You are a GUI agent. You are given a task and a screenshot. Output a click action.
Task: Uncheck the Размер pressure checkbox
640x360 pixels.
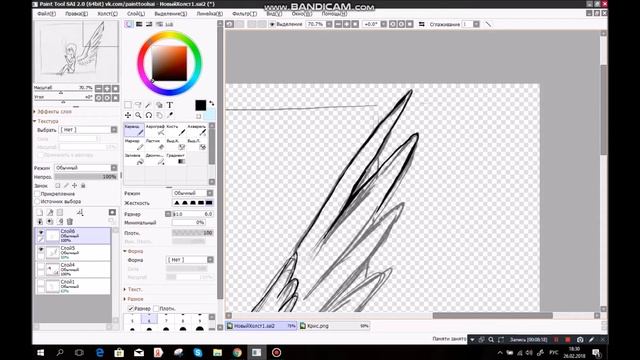pos(131,309)
